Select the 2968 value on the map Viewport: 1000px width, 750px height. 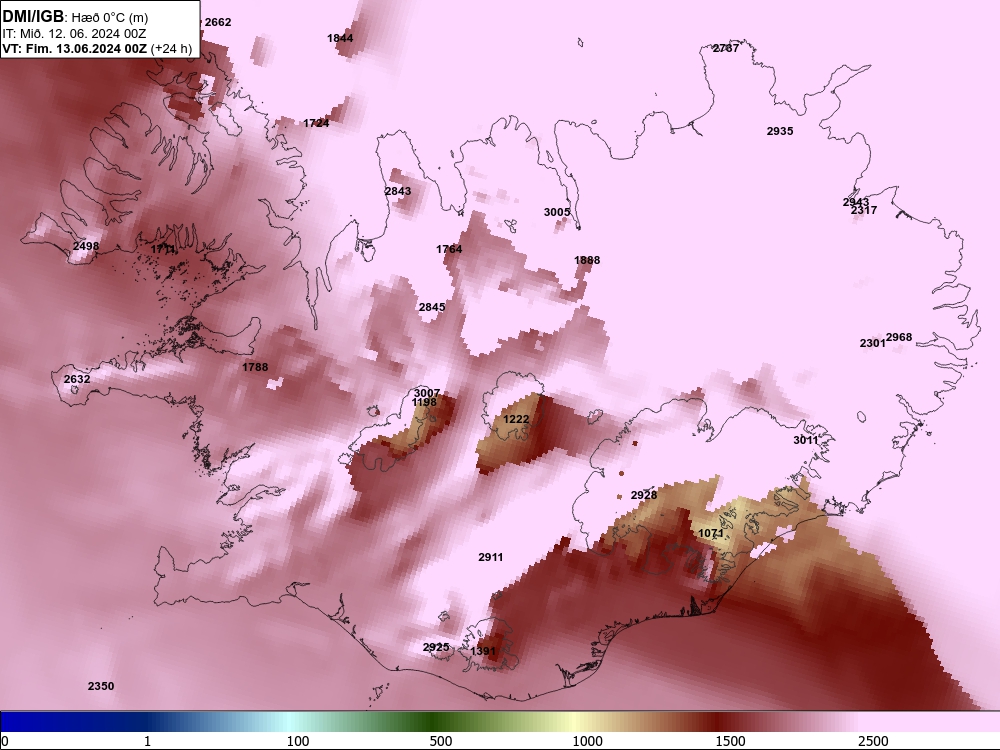pos(899,337)
